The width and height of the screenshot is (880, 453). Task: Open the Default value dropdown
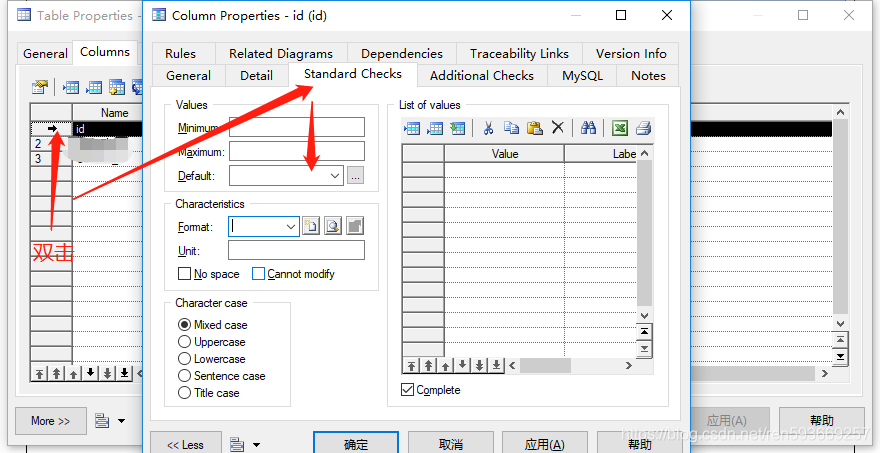pyautogui.click(x=335, y=176)
